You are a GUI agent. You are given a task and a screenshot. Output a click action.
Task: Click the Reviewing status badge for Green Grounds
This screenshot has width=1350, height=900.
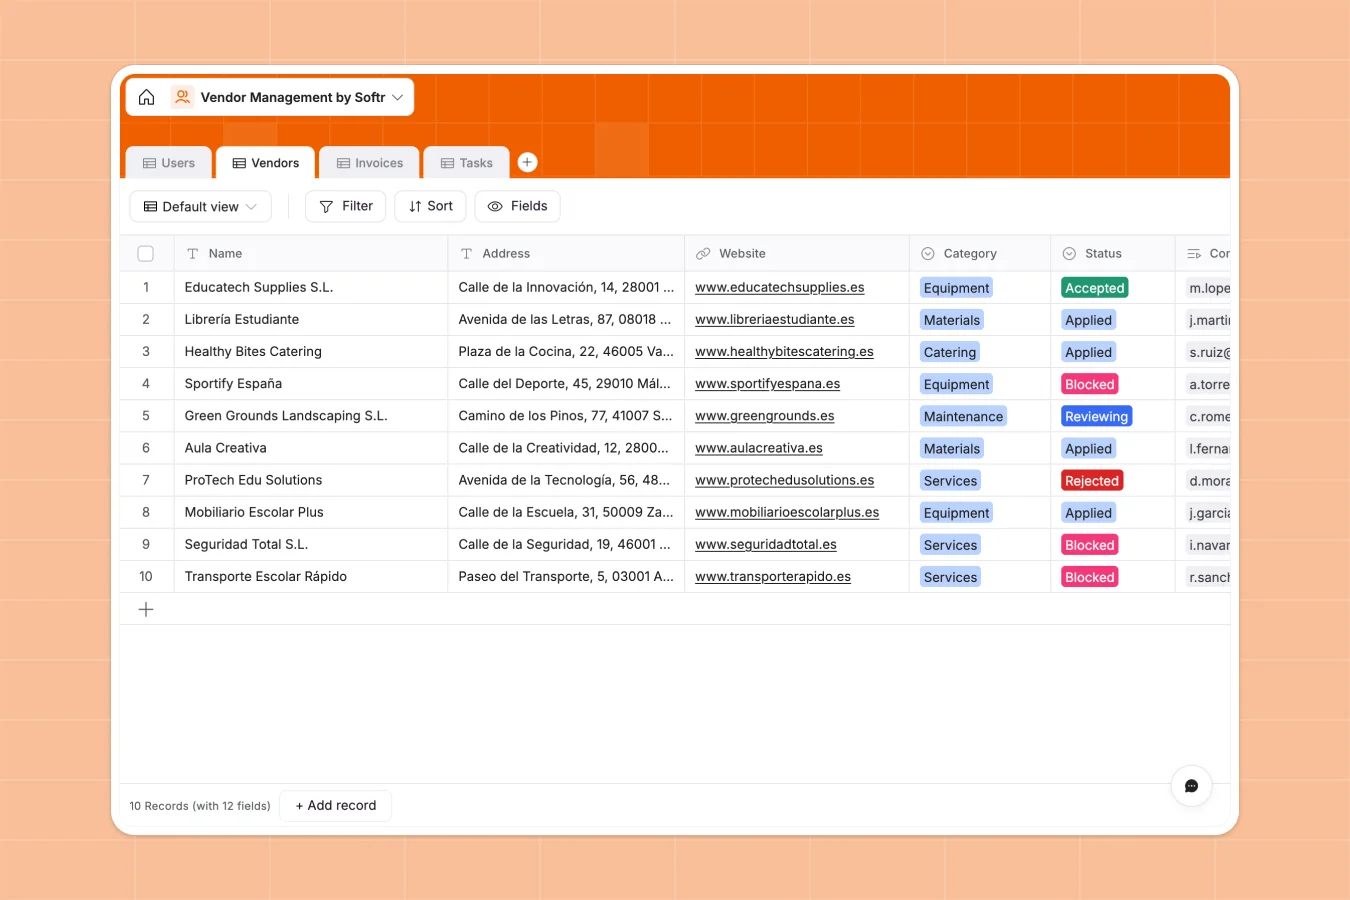click(1096, 415)
